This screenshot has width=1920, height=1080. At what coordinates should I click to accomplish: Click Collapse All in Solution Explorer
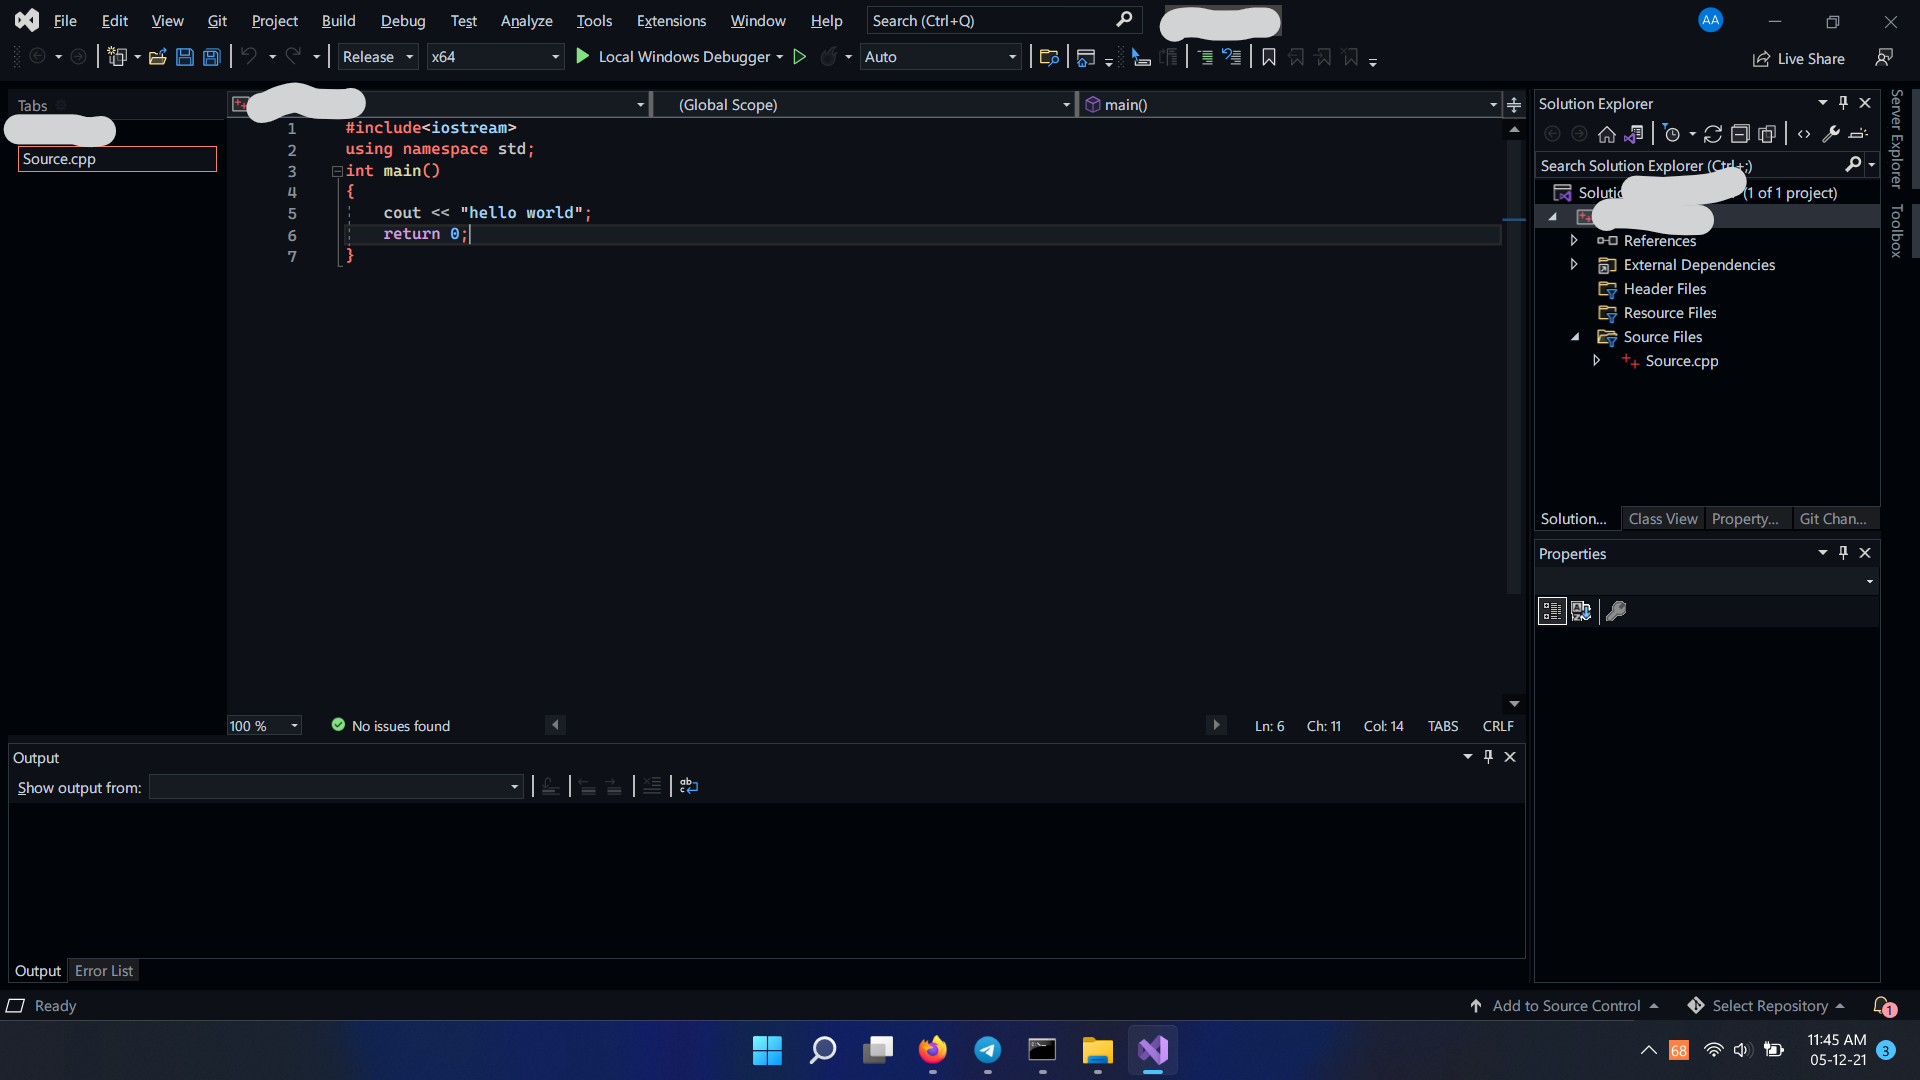(1740, 134)
